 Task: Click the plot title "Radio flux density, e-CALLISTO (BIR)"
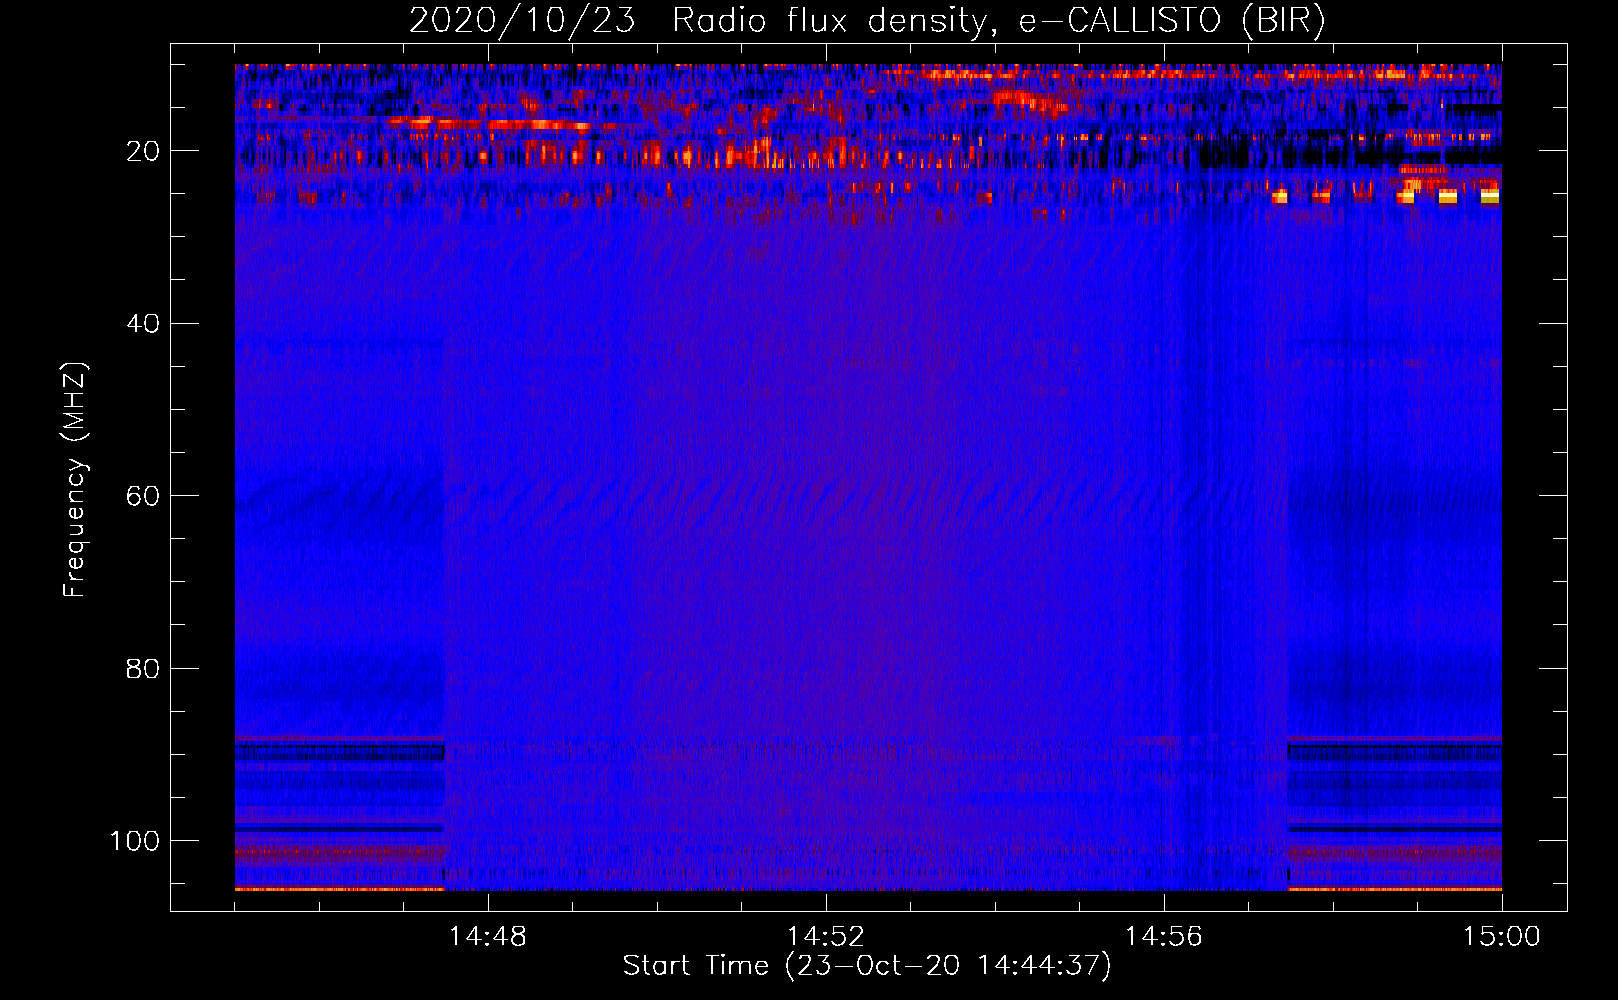998,21
